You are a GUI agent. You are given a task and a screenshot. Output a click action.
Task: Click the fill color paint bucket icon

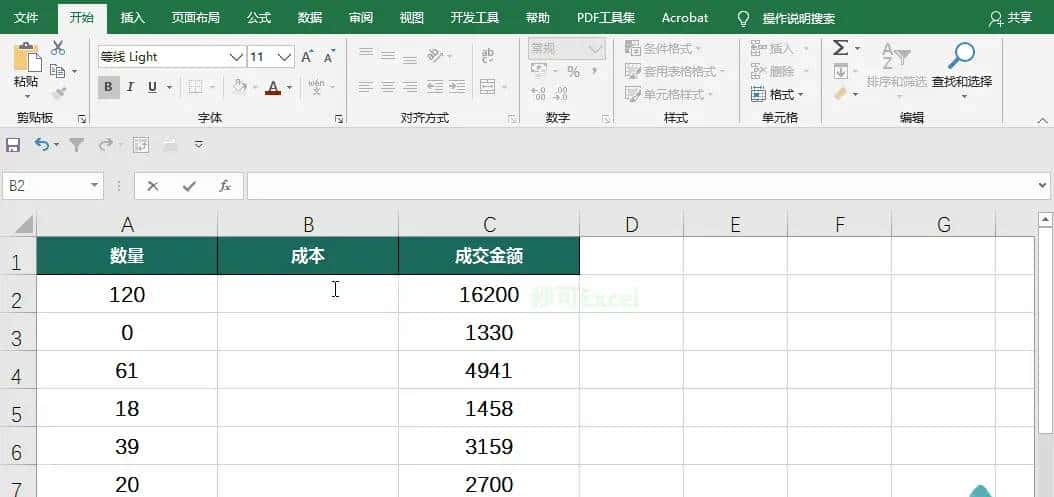click(239, 87)
